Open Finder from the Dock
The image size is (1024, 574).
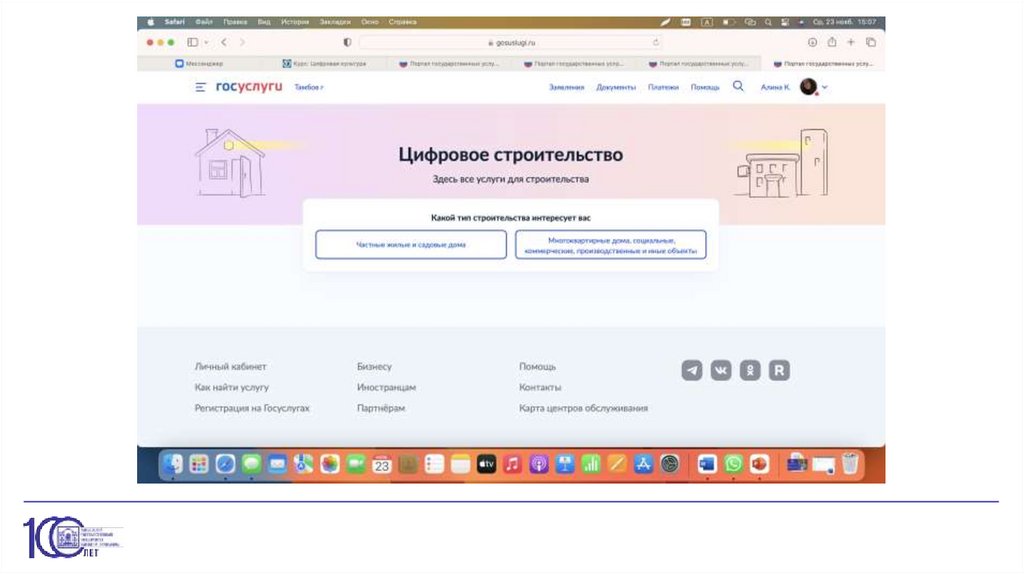point(172,464)
